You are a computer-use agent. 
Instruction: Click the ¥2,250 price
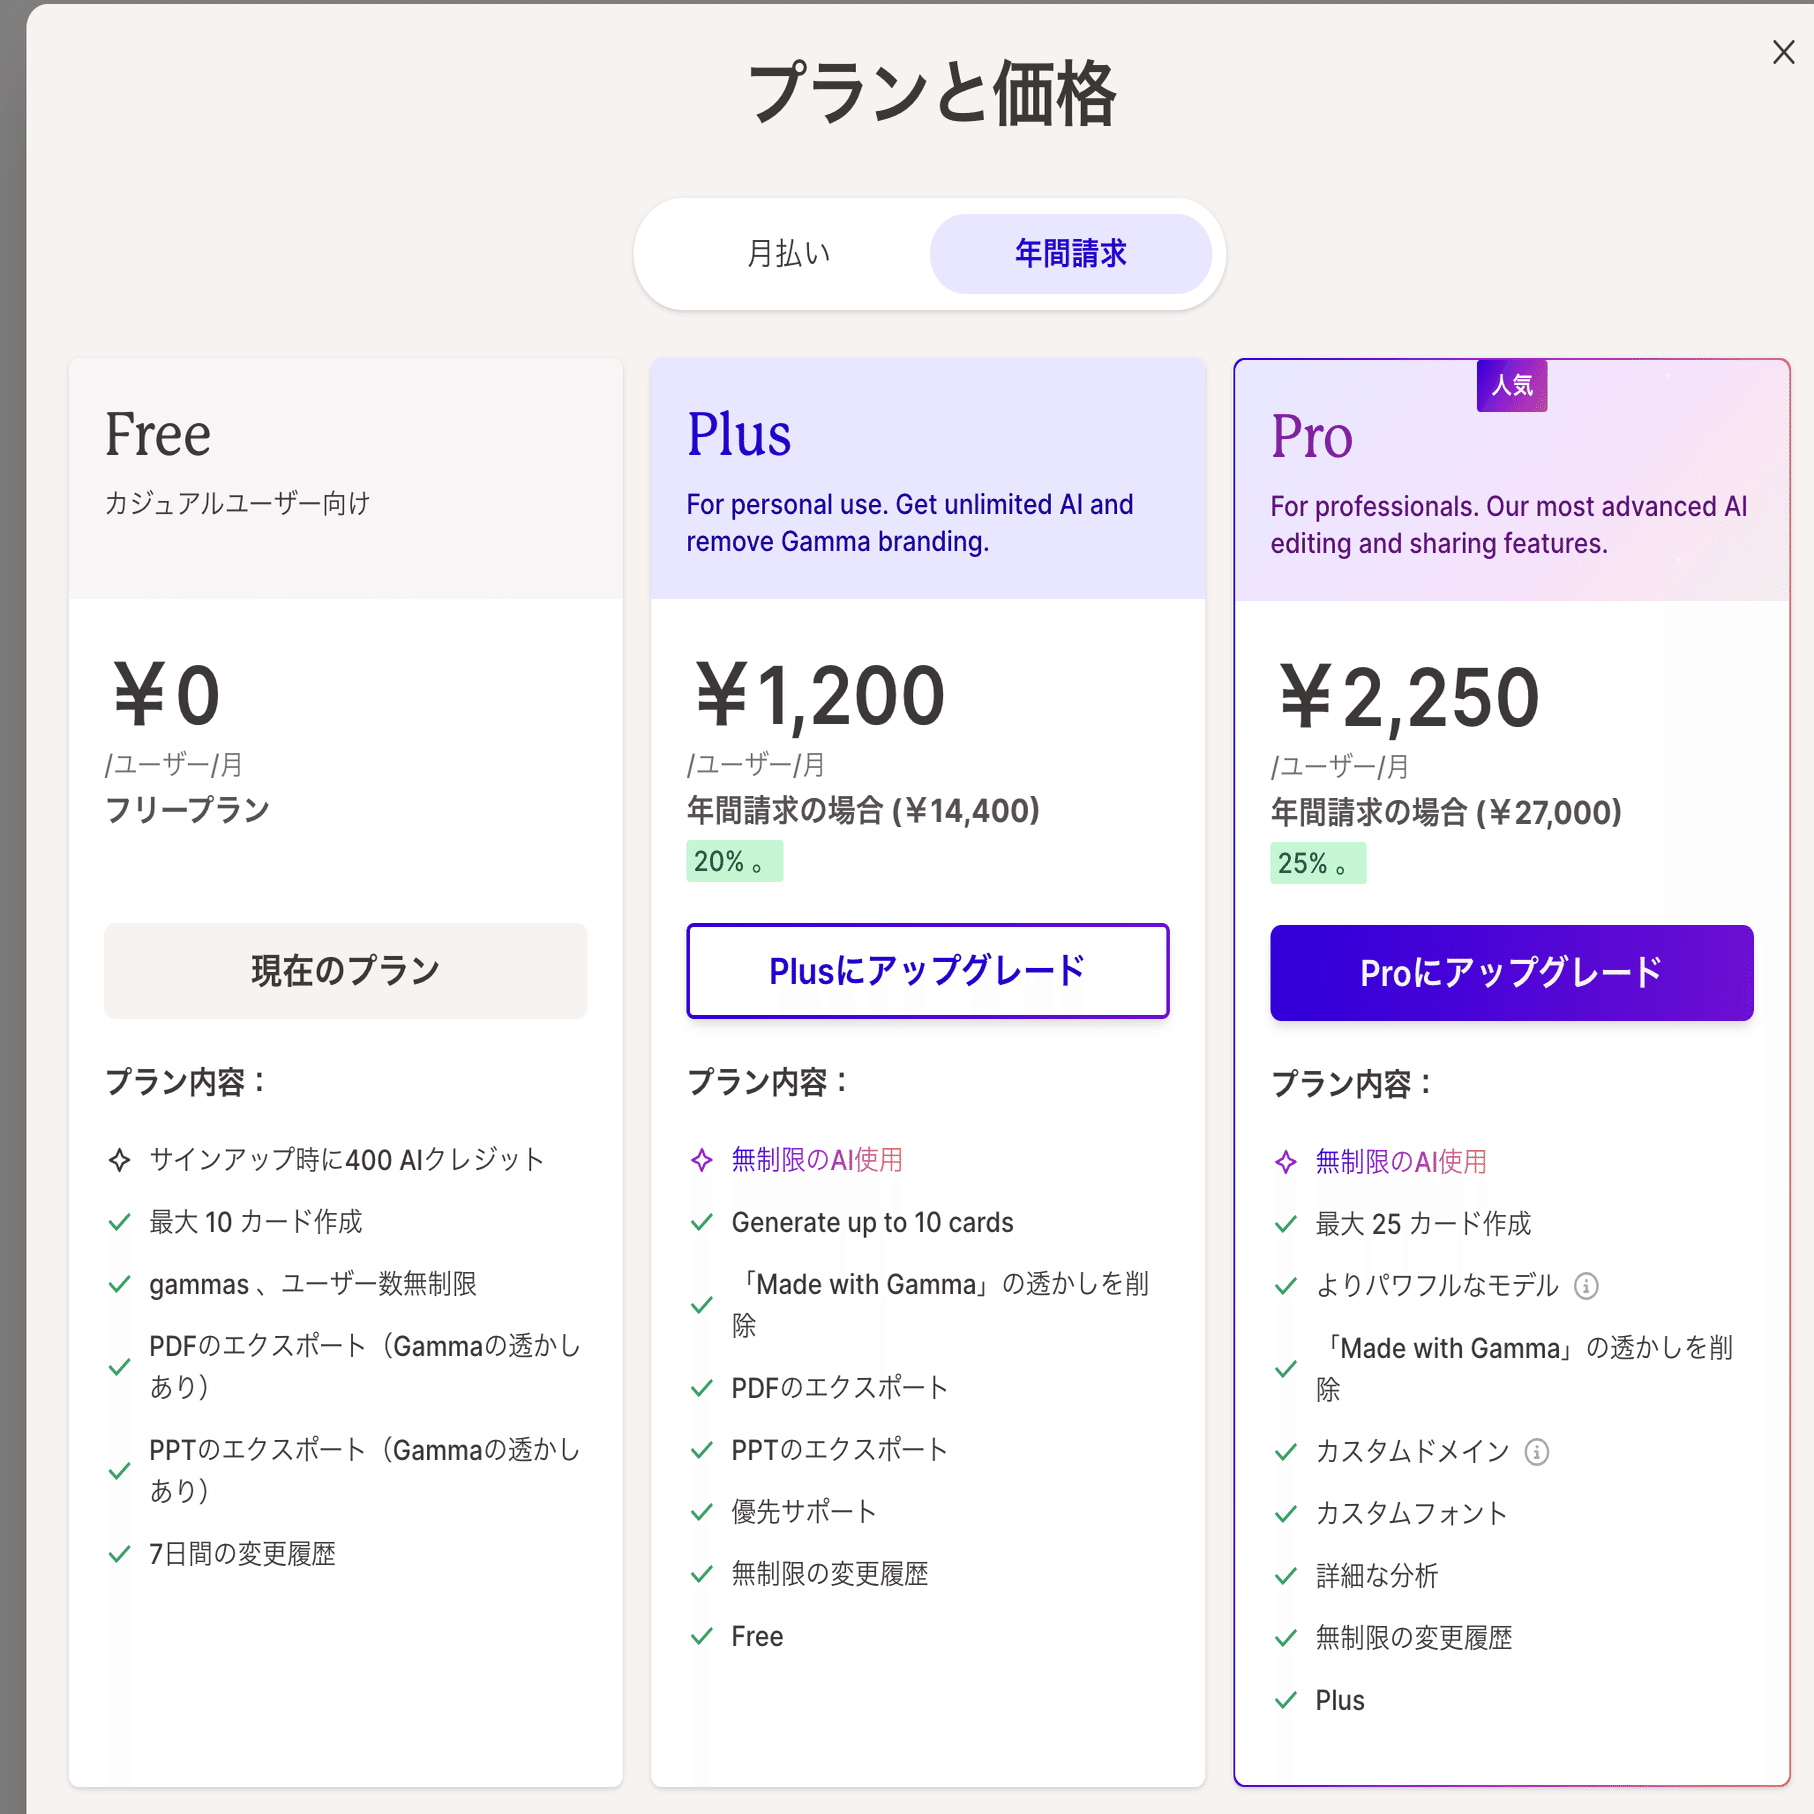coord(1409,698)
